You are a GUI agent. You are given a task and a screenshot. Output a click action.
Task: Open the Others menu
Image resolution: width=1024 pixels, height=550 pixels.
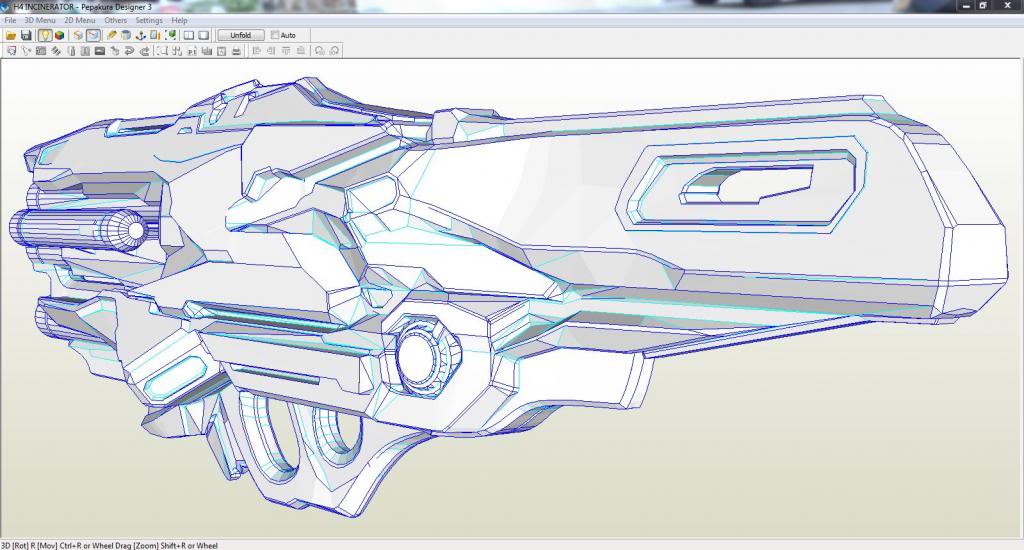point(116,20)
